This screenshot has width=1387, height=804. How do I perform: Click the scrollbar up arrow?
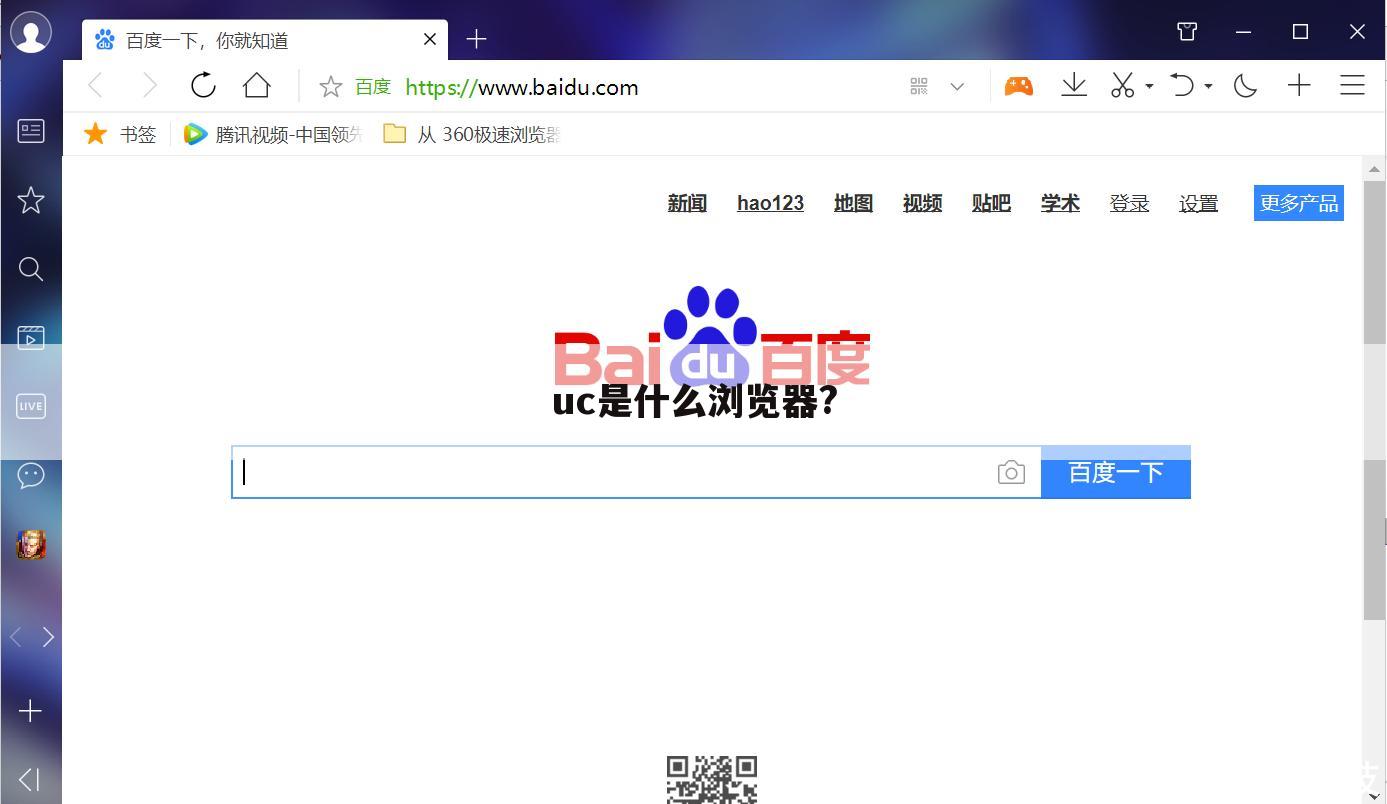coord(1374,168)
